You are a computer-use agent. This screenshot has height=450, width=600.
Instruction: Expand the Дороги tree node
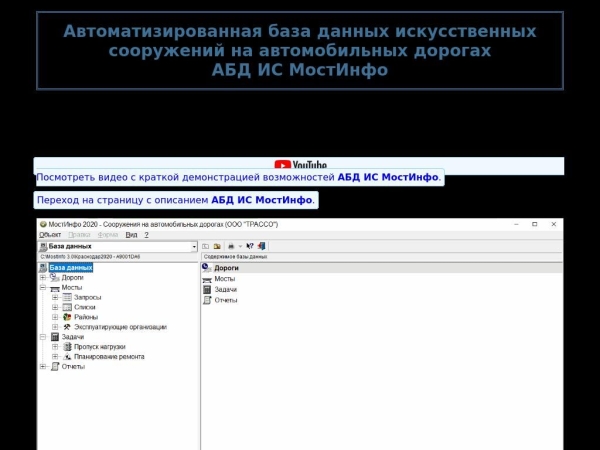pos(43,277)
